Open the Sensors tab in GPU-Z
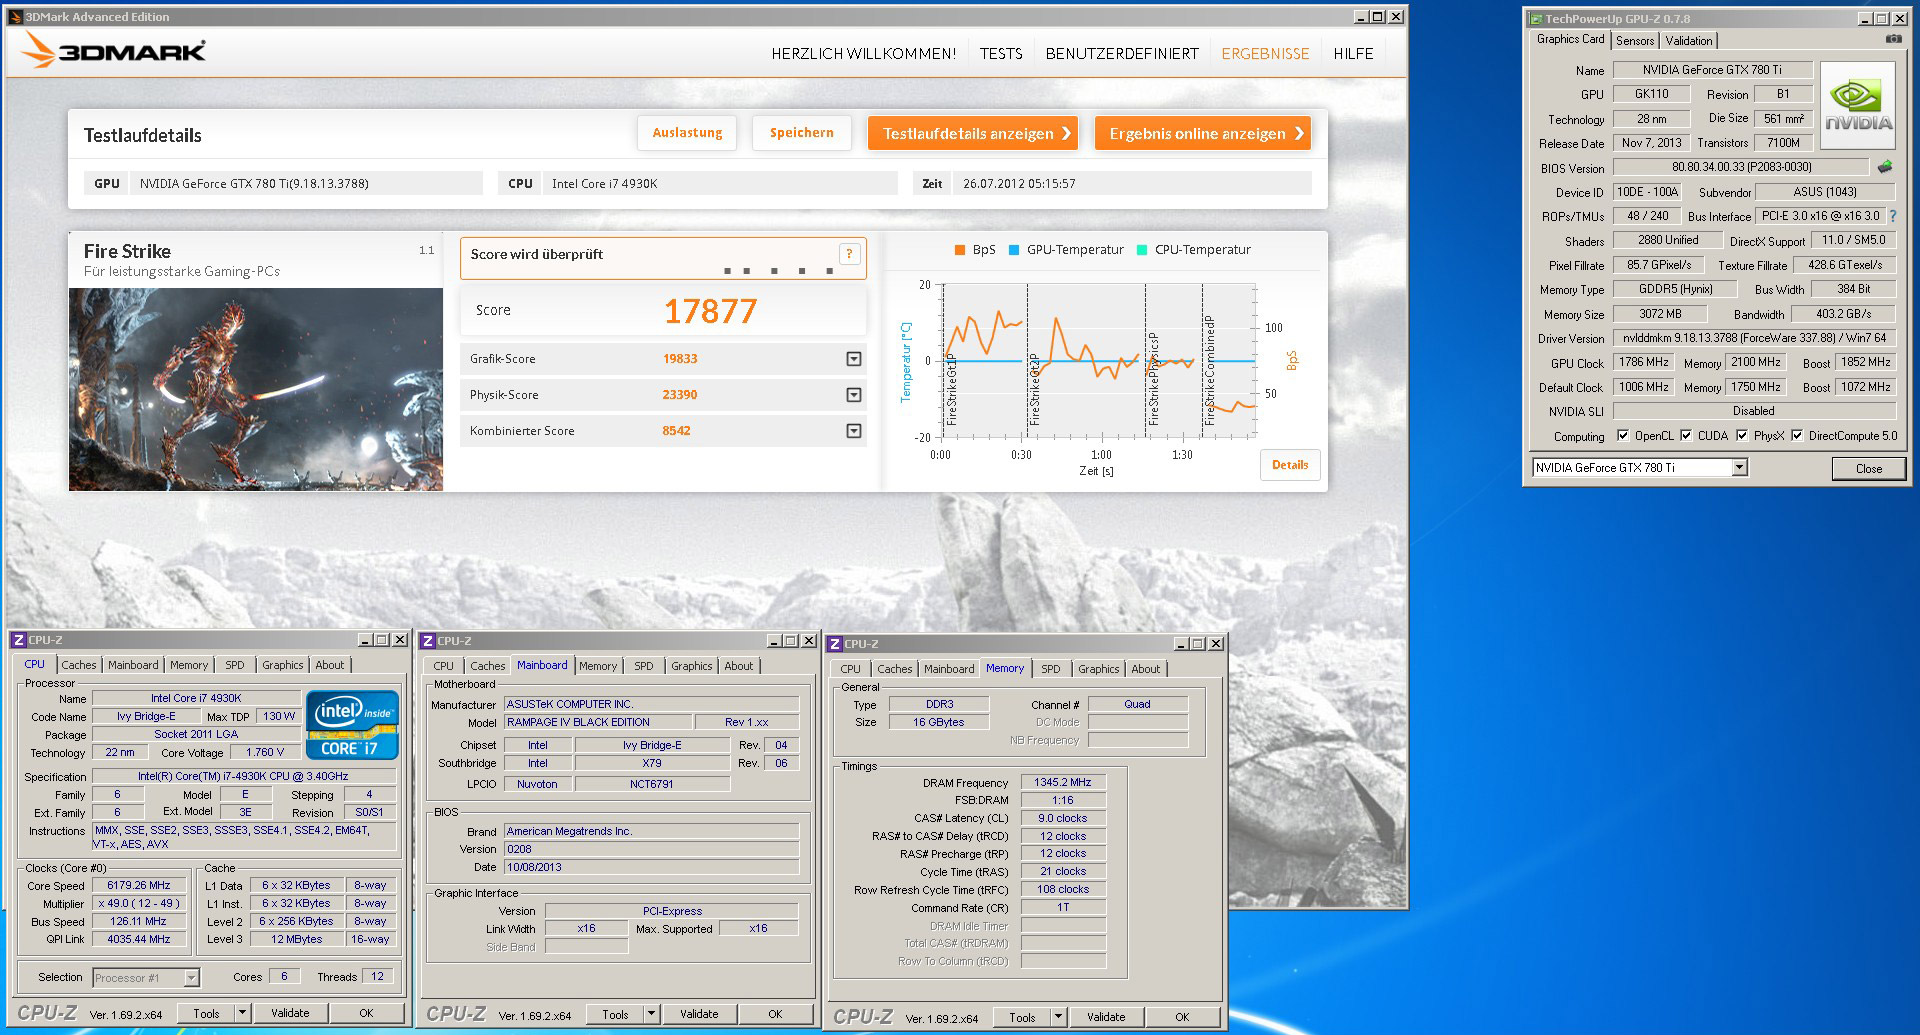1920x1035 pixels. [1635, 41]
